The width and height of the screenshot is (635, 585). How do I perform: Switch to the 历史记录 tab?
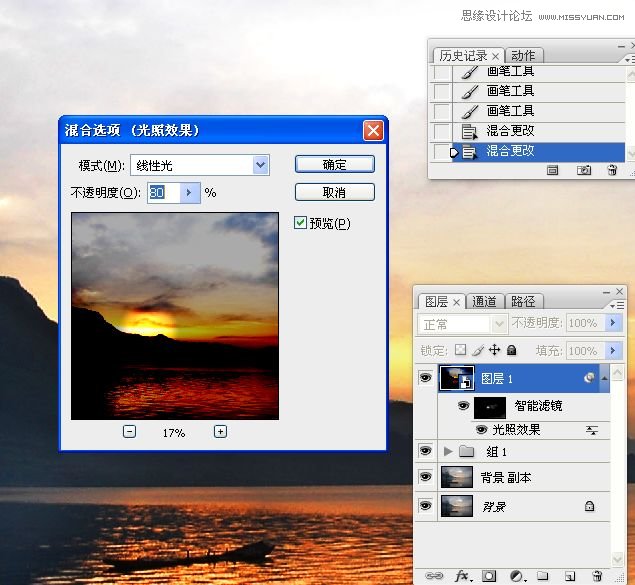pos(463,56)
